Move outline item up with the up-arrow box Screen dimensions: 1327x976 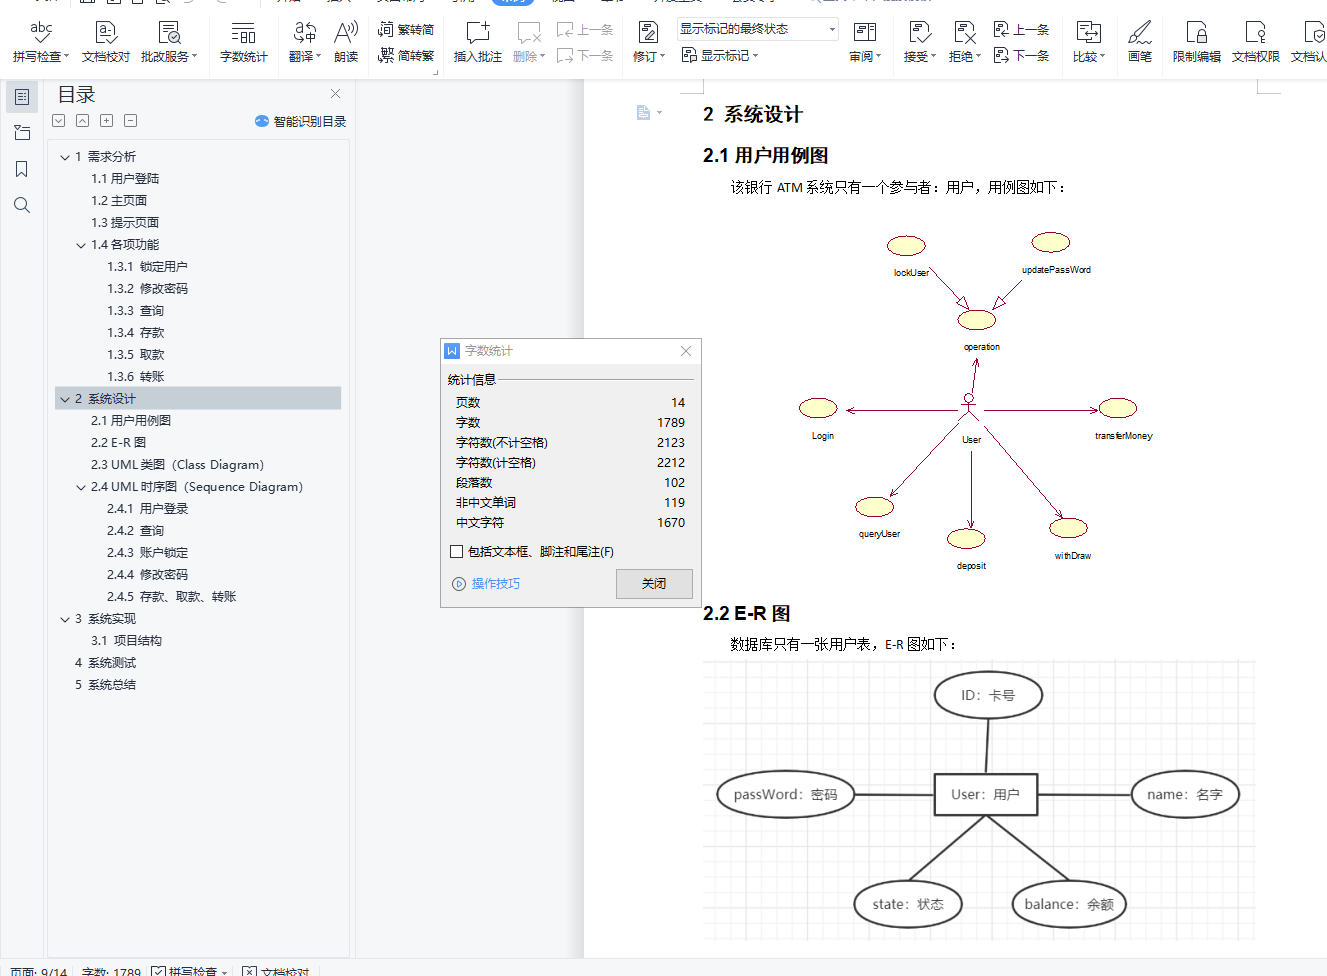point(82,120)
